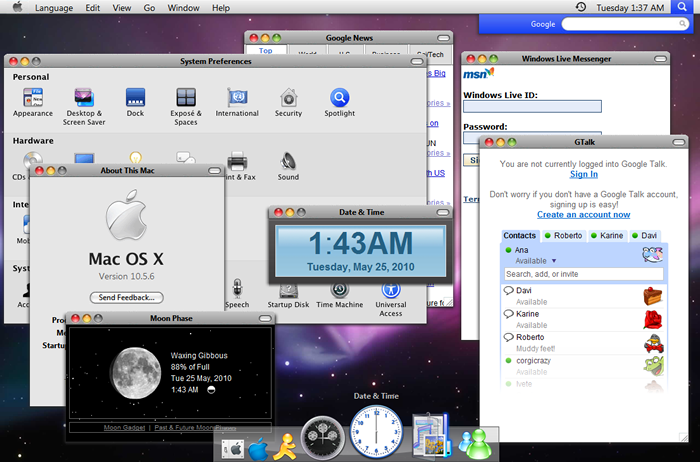700x462 pixels.
Task: Click the Time Machine icon in menu bar
Action: 581,7
